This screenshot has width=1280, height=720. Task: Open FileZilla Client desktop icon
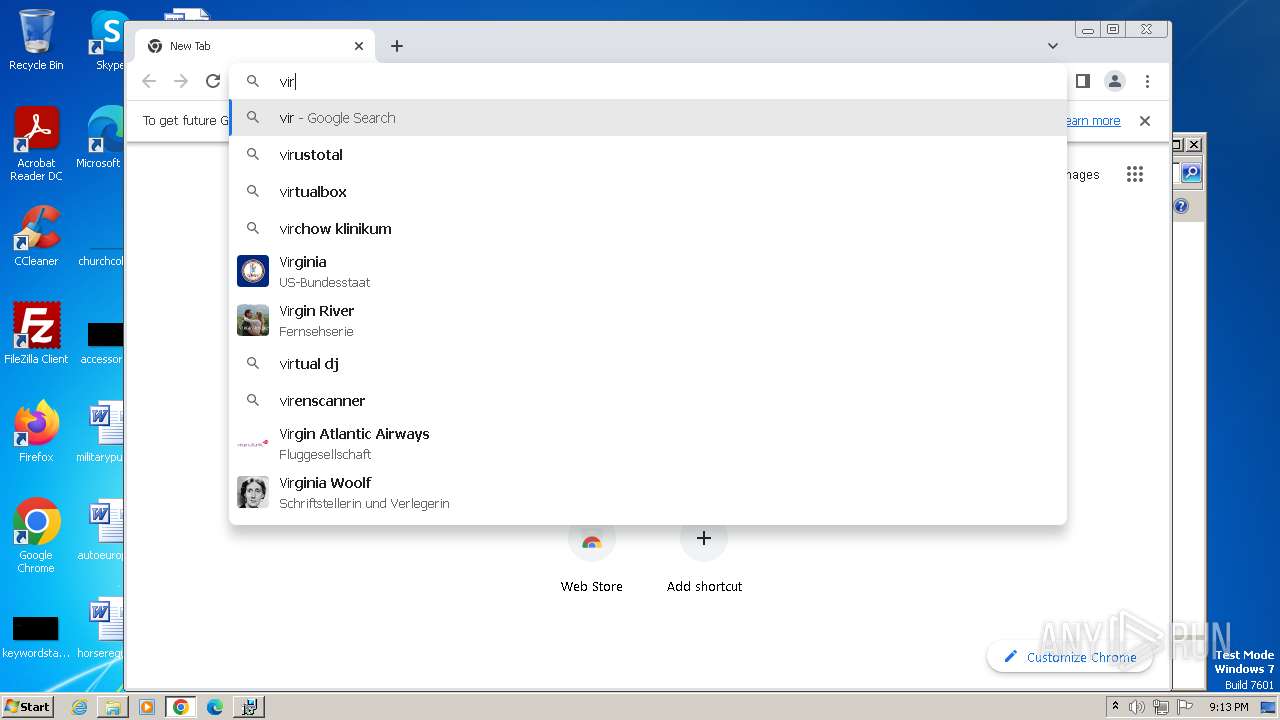tap(36, 333)
